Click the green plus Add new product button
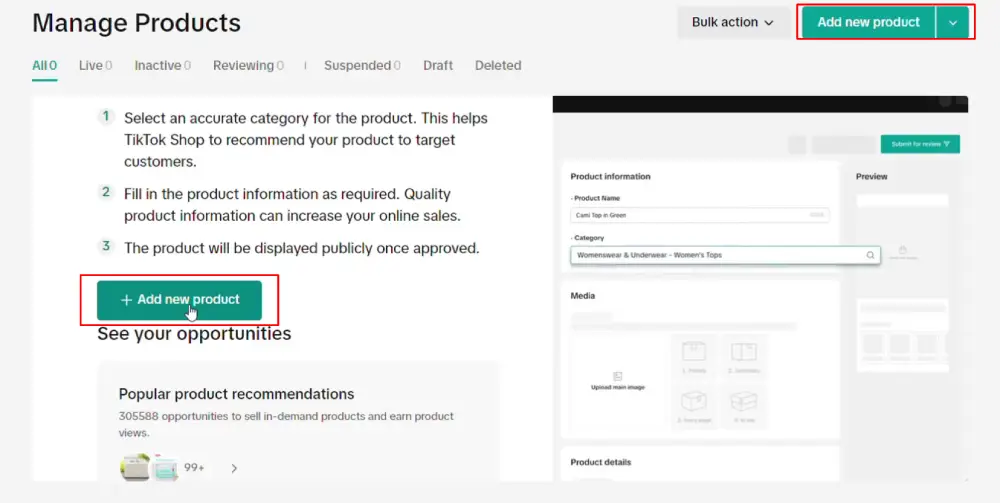1000x503 pixels. pos(179,300)
